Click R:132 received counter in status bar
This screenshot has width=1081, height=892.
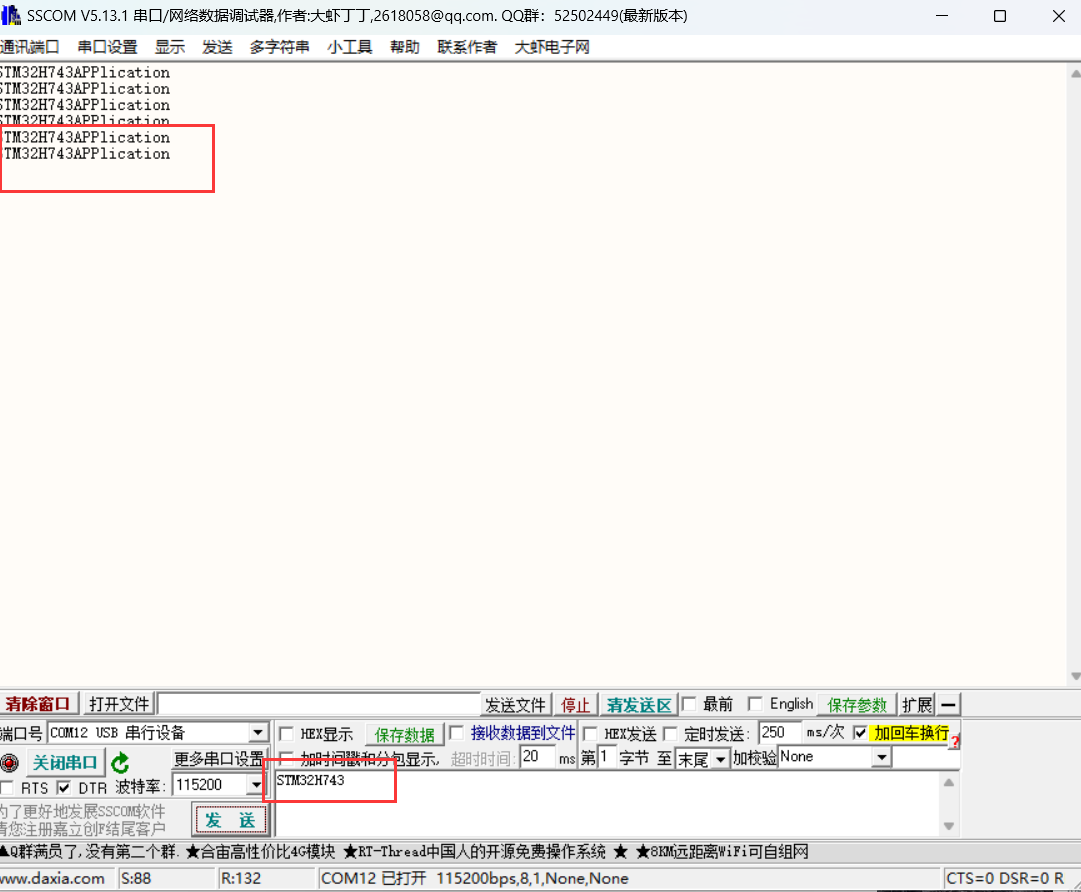point(241,879)
